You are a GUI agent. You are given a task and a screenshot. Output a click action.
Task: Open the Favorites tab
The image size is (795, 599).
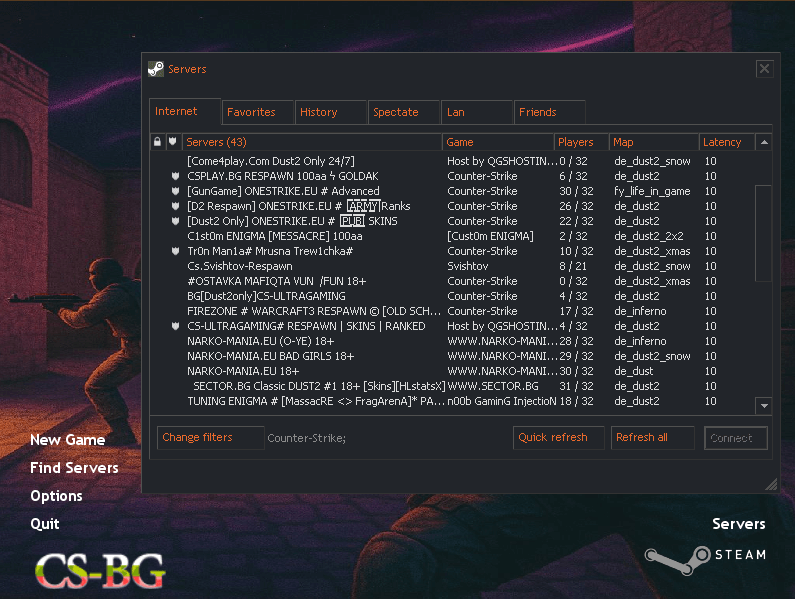pos(258,112)
